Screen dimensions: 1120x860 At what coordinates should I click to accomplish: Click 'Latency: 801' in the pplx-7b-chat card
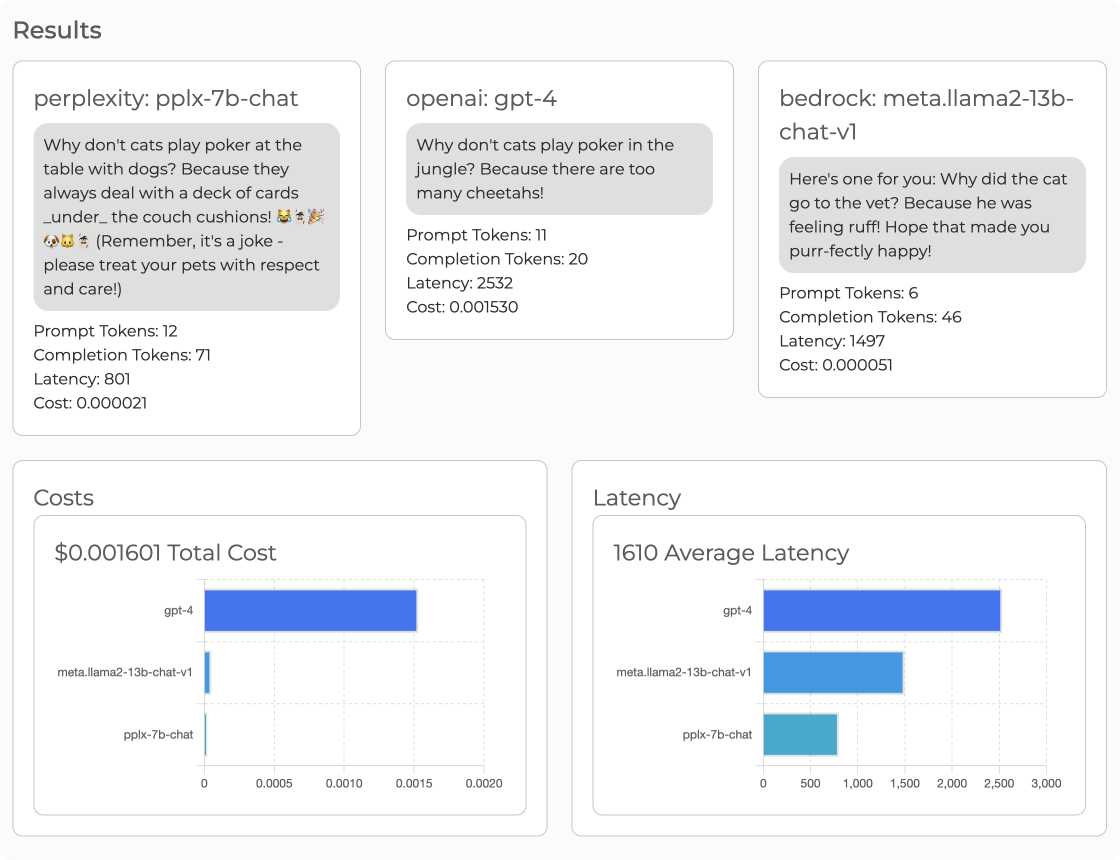click(x=82, y=379)
